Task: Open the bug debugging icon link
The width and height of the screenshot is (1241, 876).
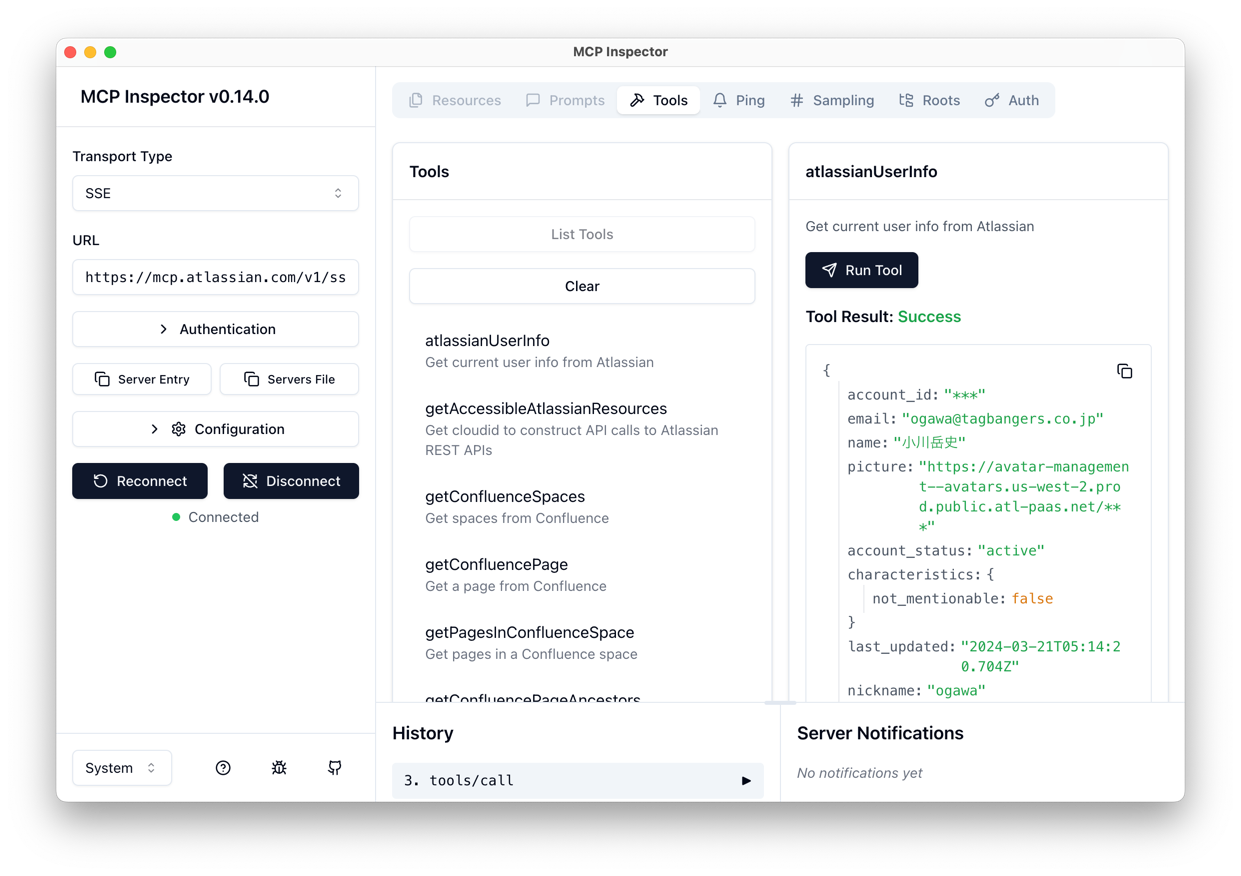Action: [279, 768]
